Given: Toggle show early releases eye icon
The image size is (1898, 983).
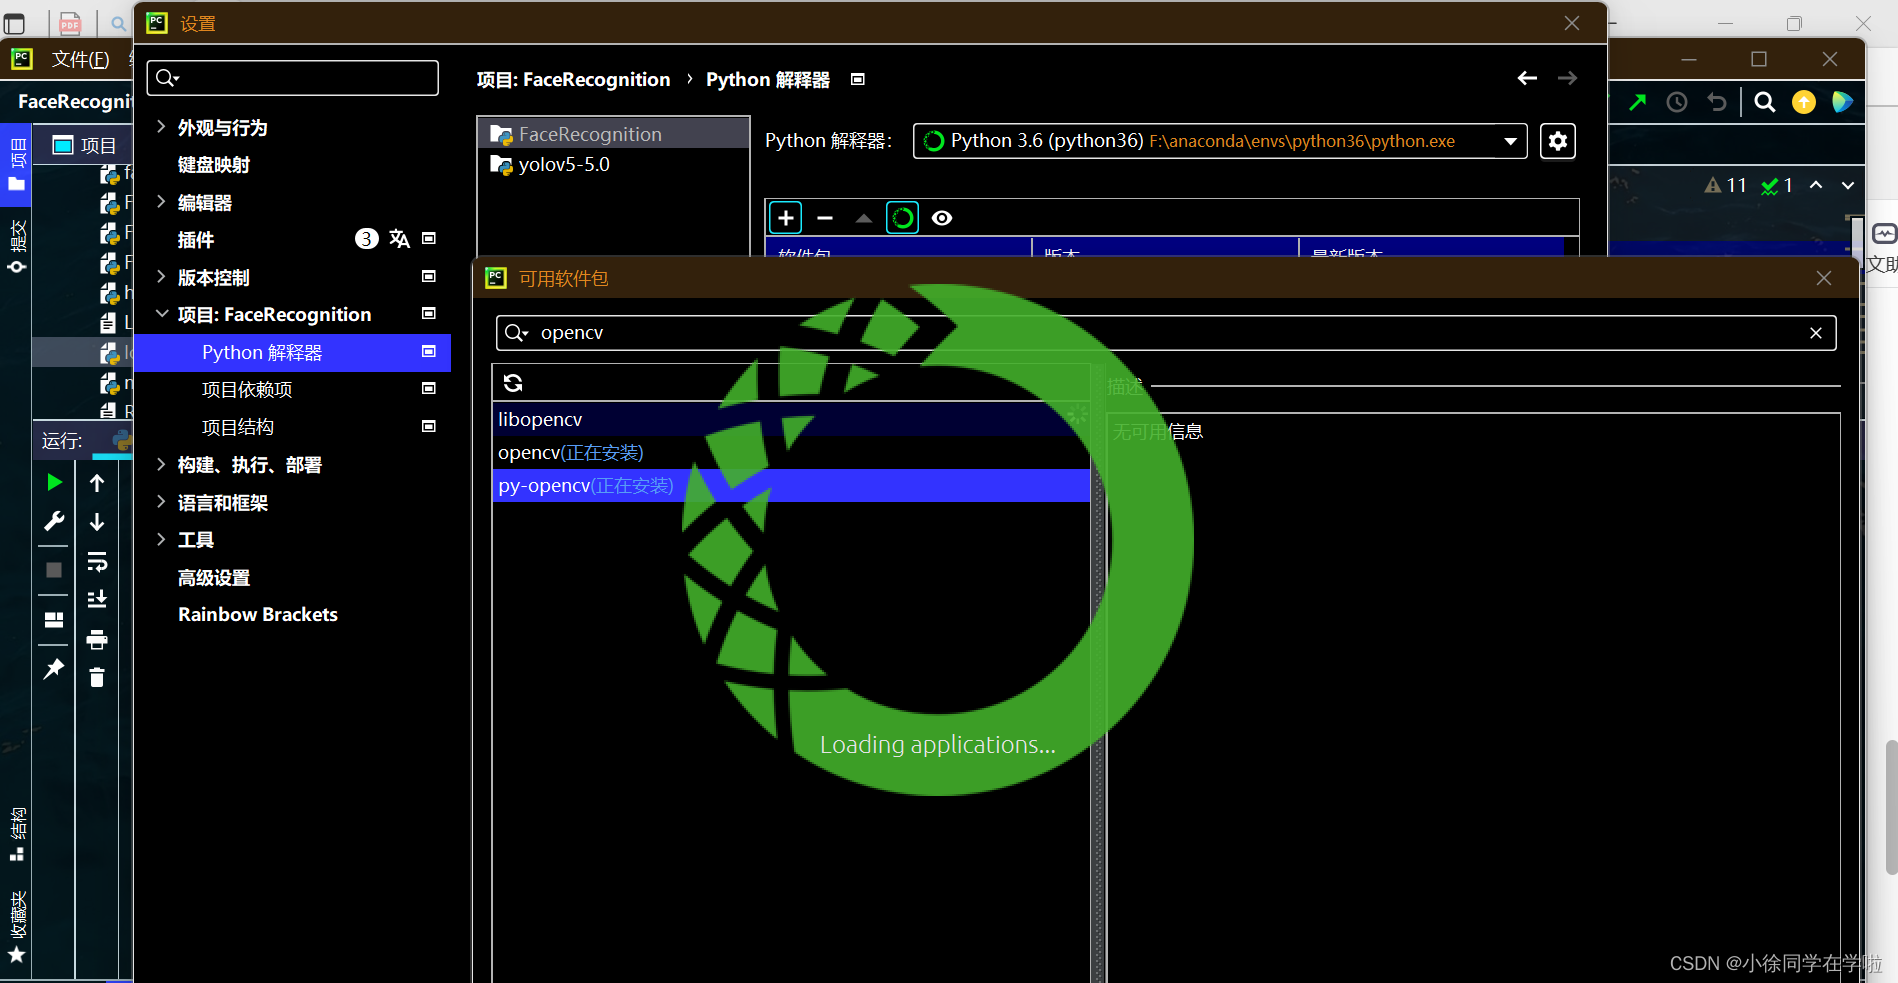Looking at the screenshot, I should point(942,218).
